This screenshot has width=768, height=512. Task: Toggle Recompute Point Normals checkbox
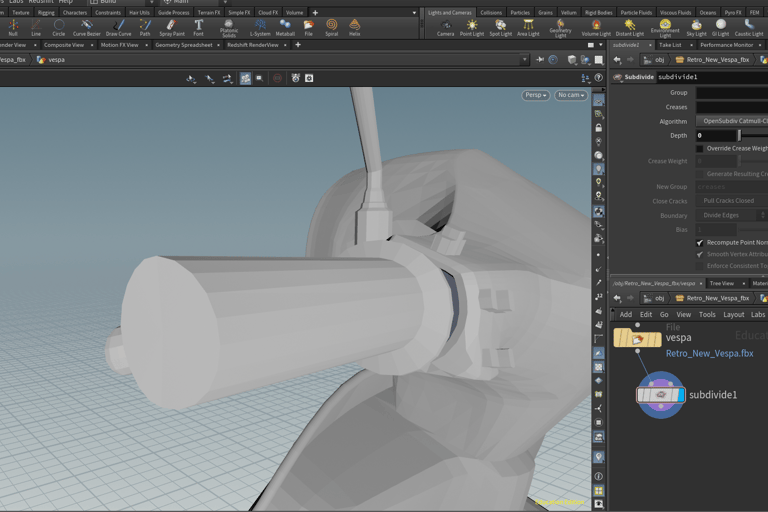click(x=700, y=242)
